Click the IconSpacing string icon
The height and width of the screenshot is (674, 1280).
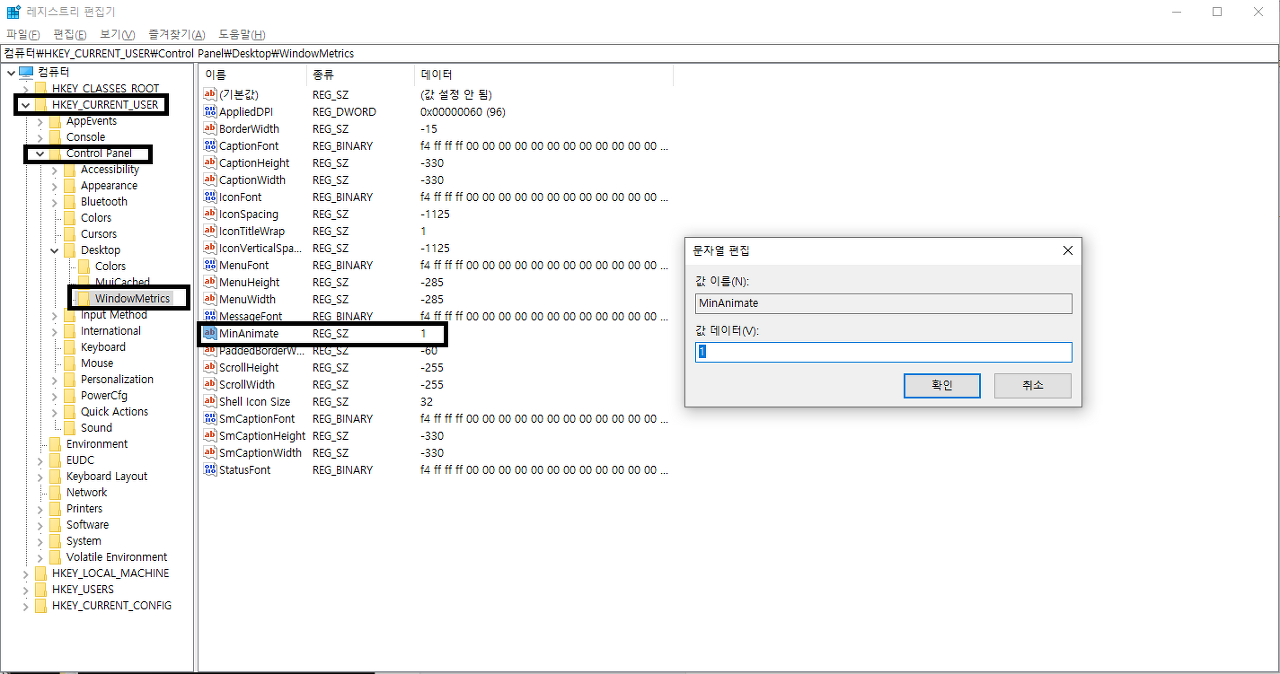(210, 214)
